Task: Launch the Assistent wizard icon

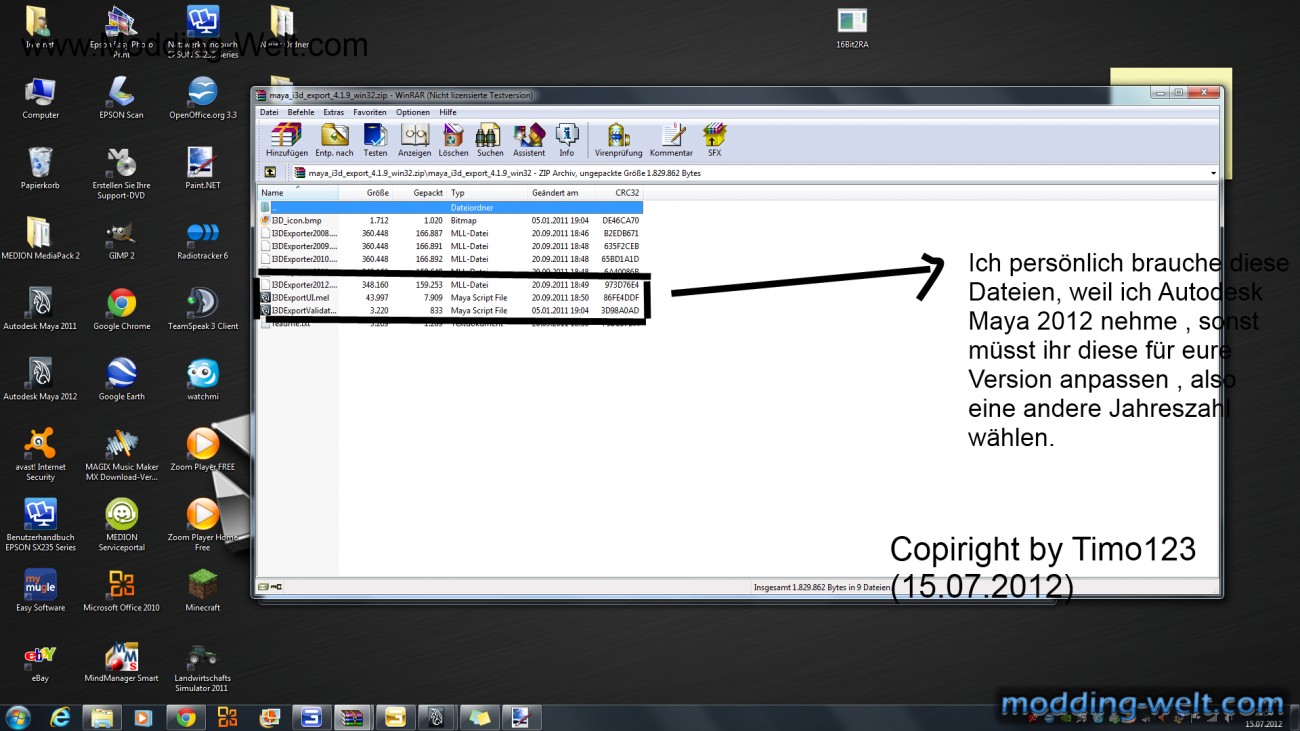Action: pos(529,140)
